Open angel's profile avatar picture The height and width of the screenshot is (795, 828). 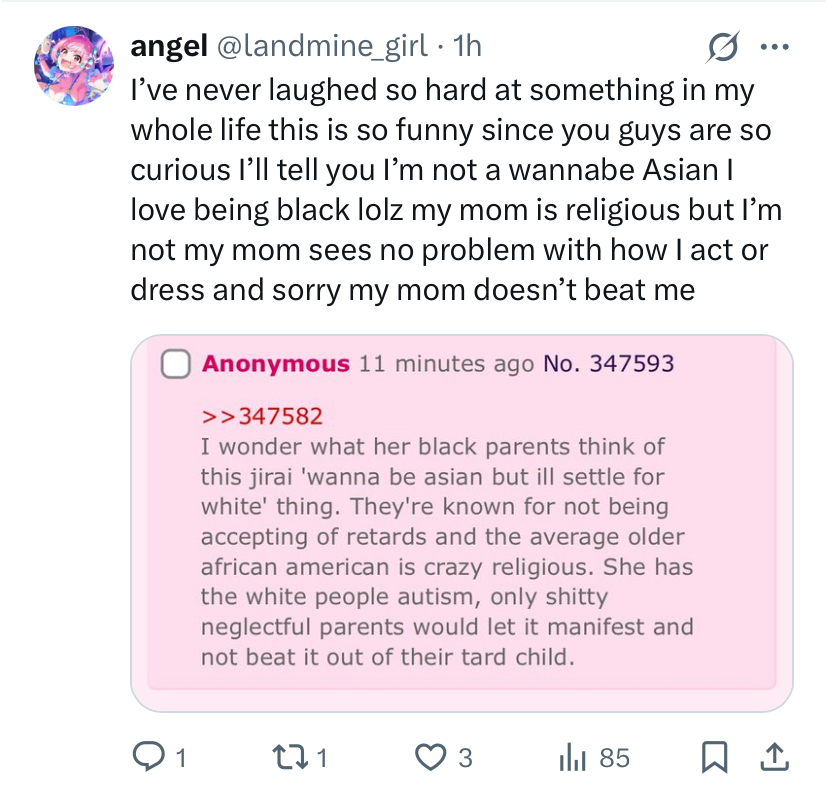click(74, 65)
